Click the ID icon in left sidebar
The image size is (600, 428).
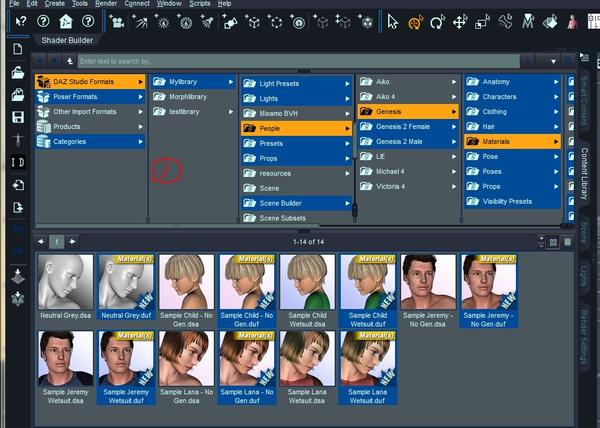tap(18, 162)
